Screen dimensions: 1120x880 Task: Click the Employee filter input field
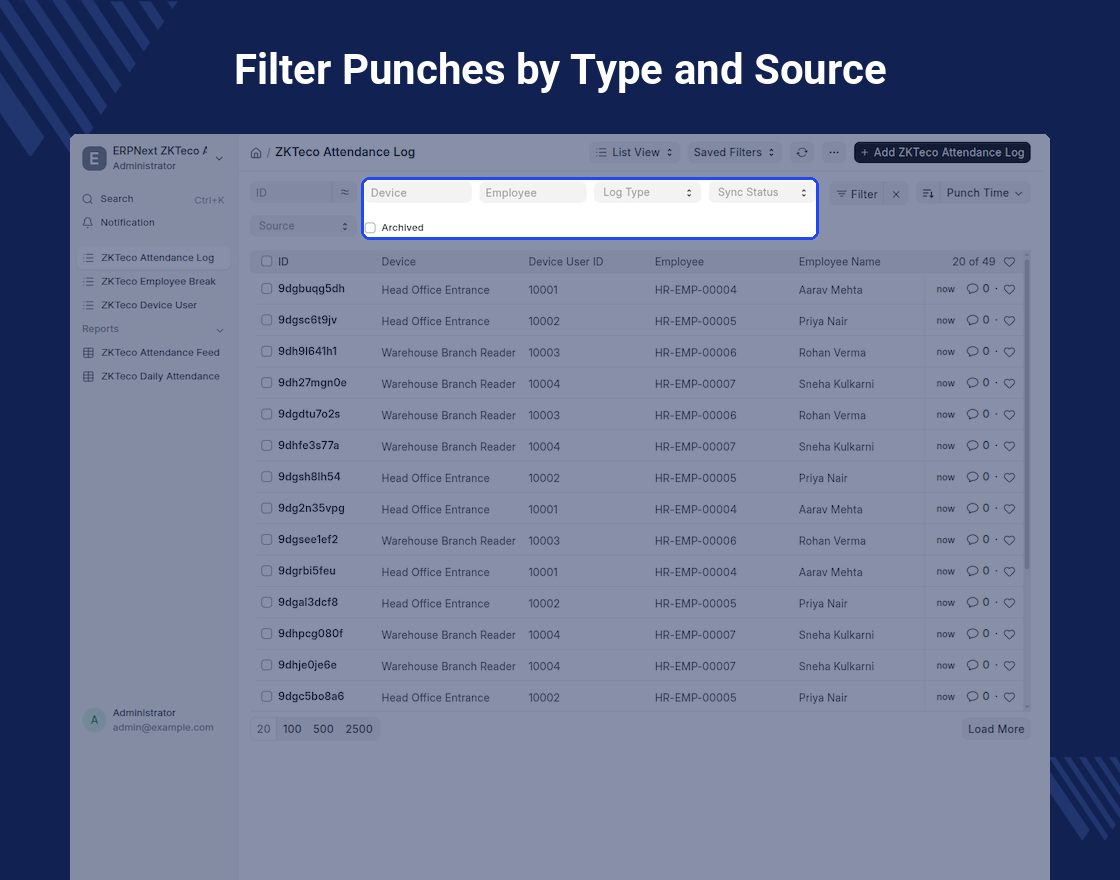532,193
